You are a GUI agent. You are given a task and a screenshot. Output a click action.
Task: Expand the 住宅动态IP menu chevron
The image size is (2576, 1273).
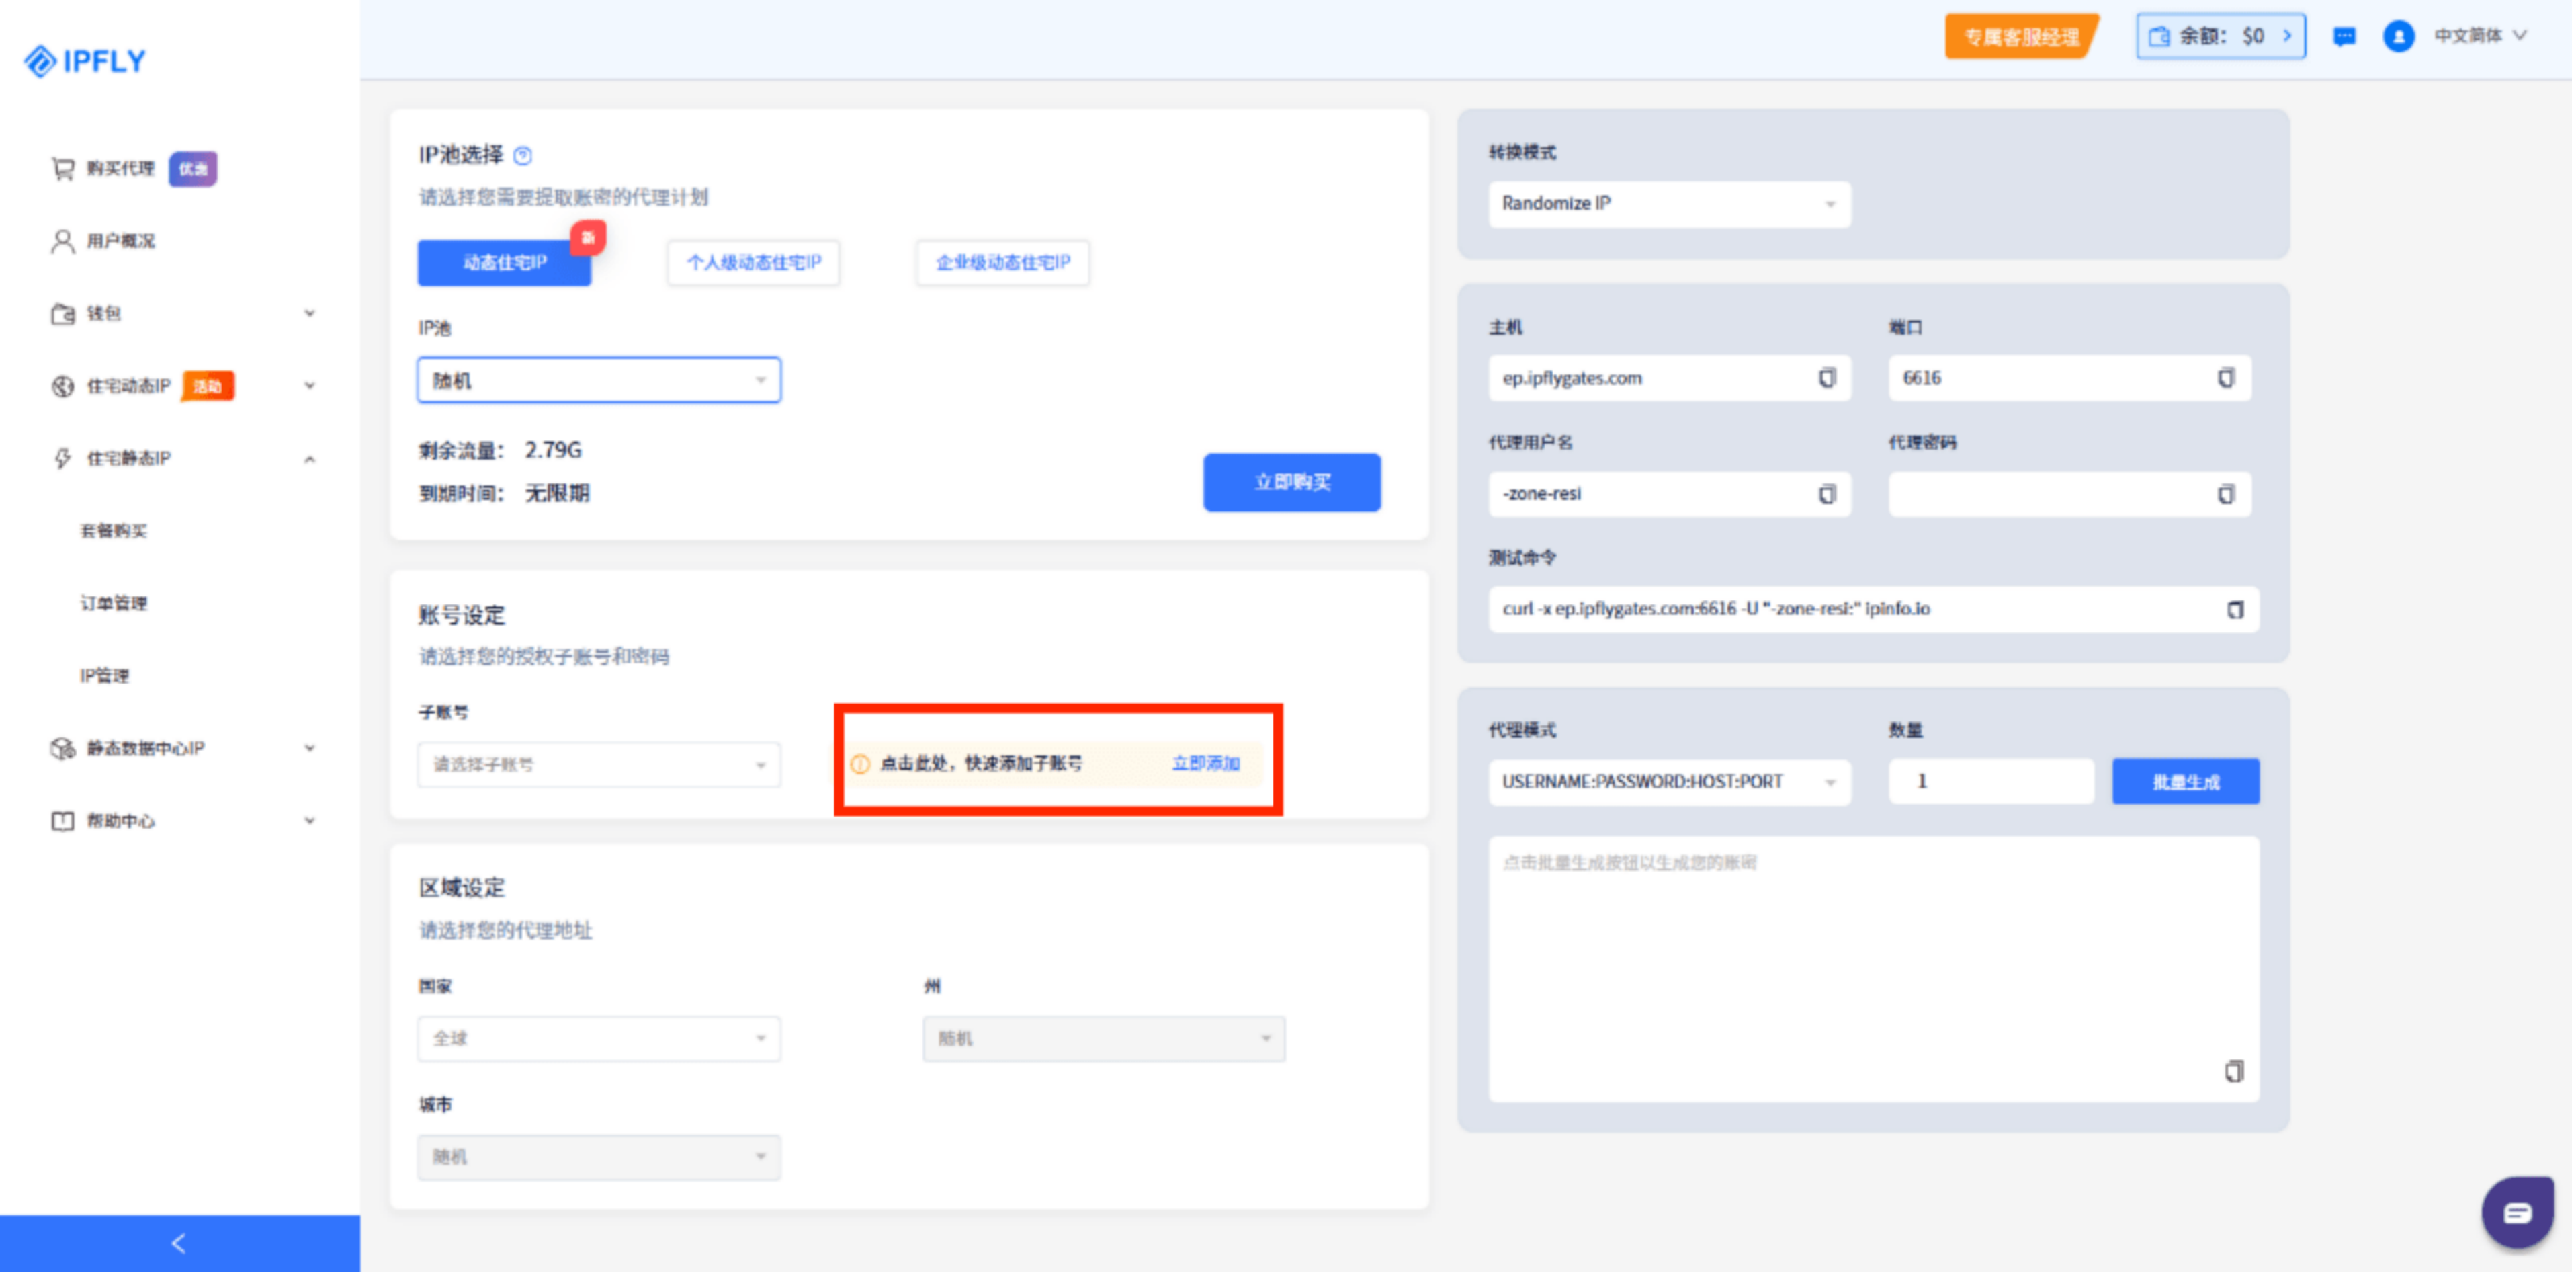pyautogui.click(x=309, y=386)
